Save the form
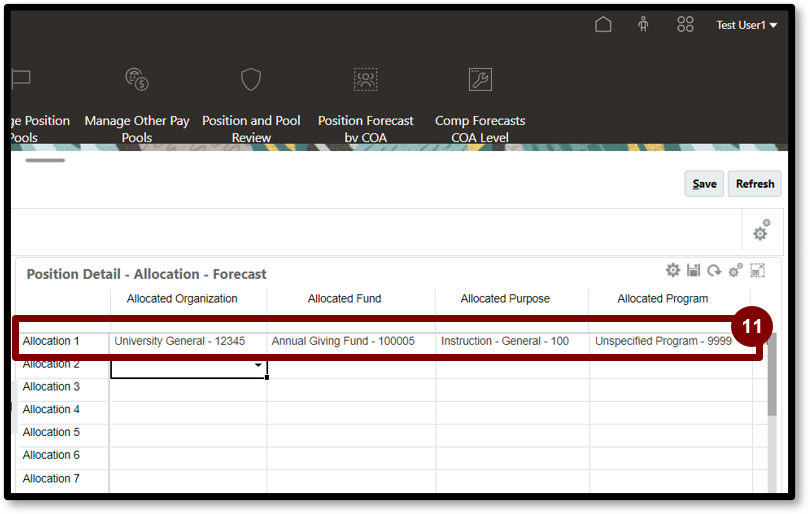810x514 pixels. pyautogui.click(x=704, y=184)
